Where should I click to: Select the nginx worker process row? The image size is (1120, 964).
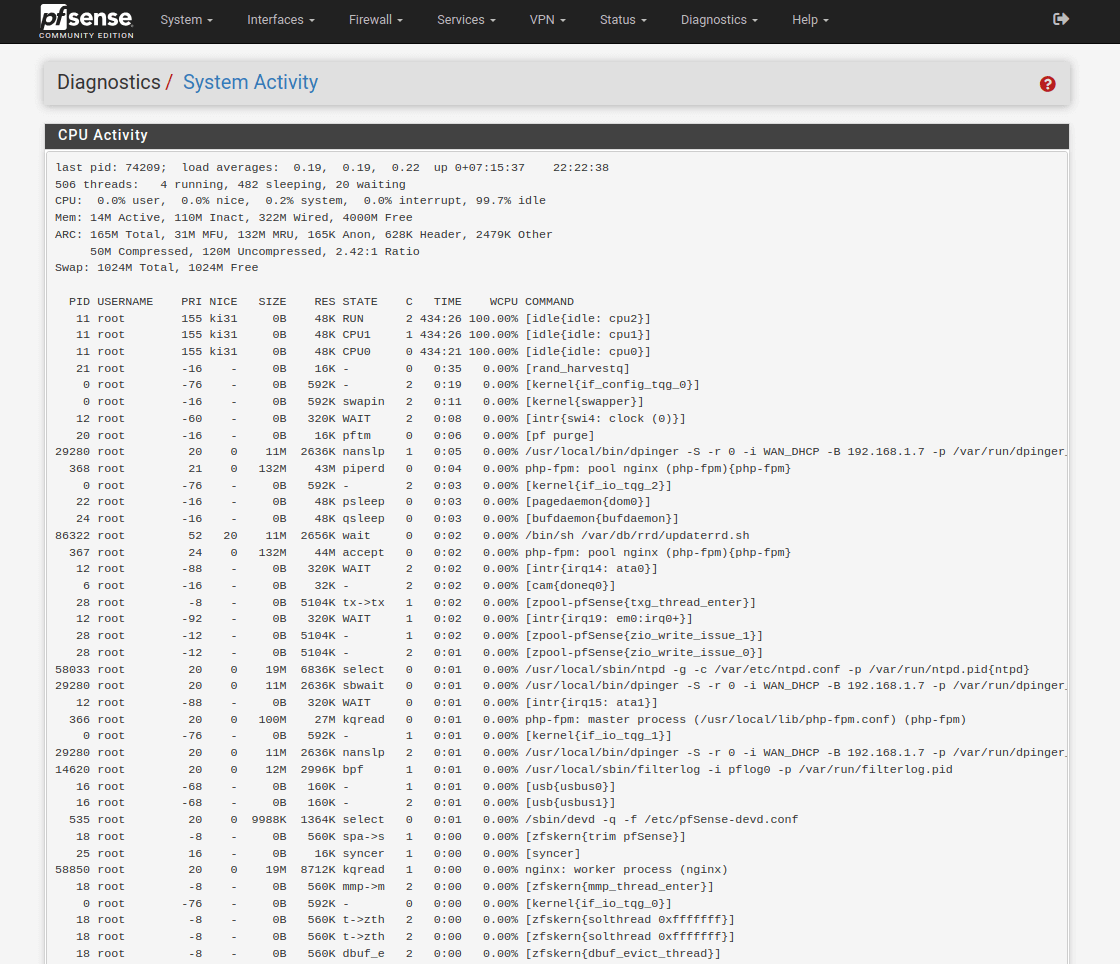(390, 870)
